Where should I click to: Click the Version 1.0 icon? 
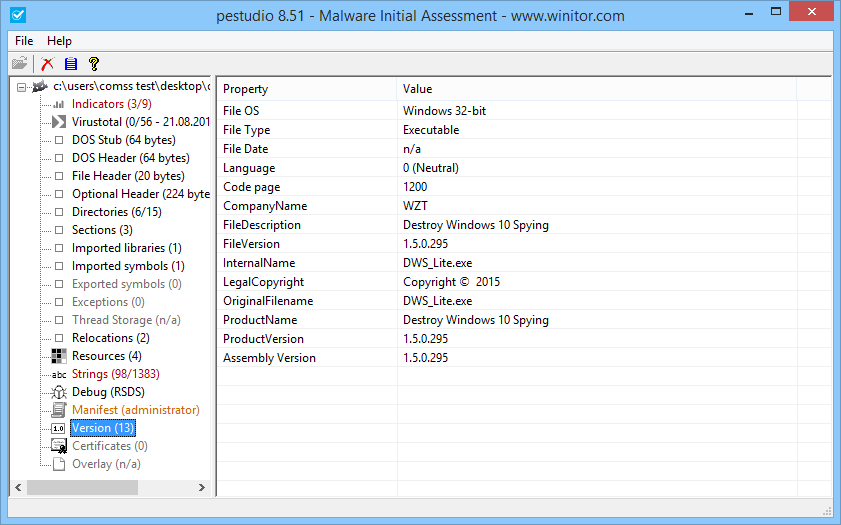click(58, 428)
